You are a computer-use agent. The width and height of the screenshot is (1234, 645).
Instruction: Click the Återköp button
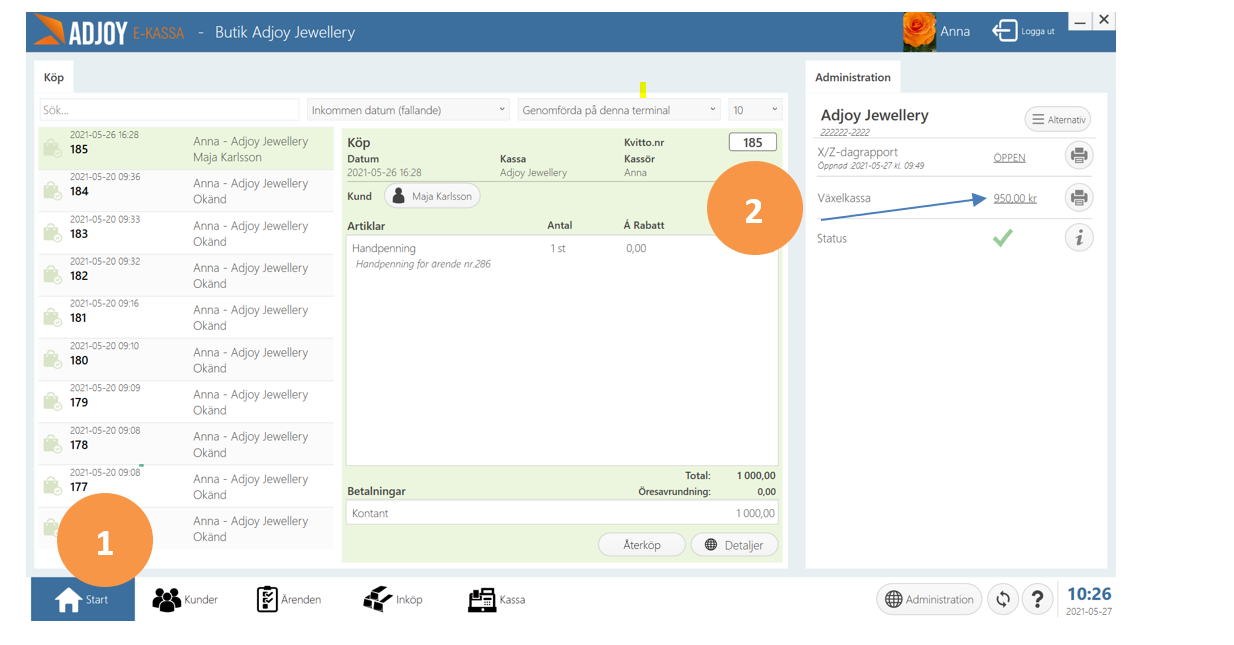(642, 545)
